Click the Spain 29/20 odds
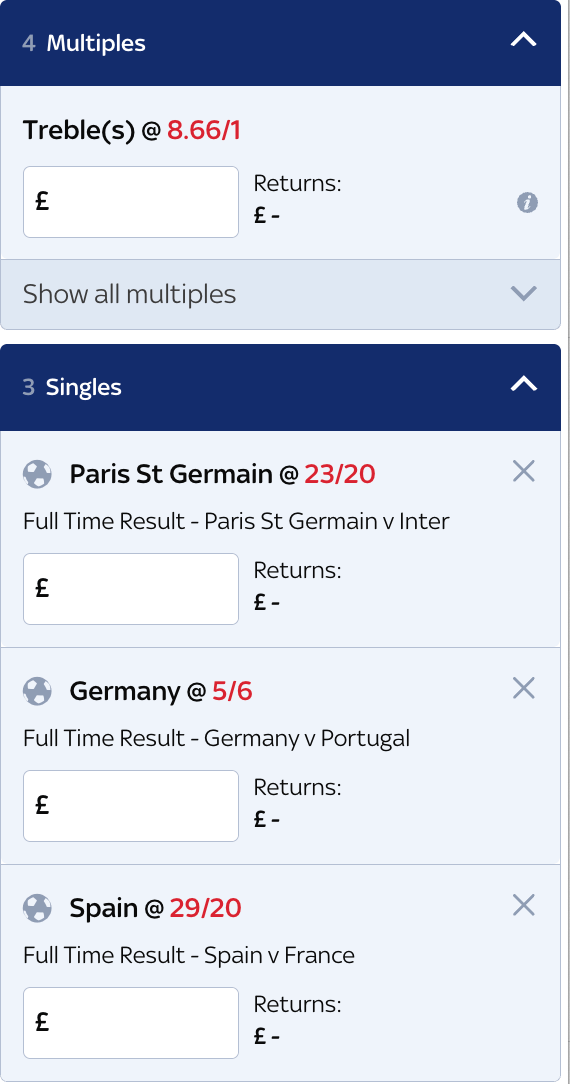 tap(205, 908)
